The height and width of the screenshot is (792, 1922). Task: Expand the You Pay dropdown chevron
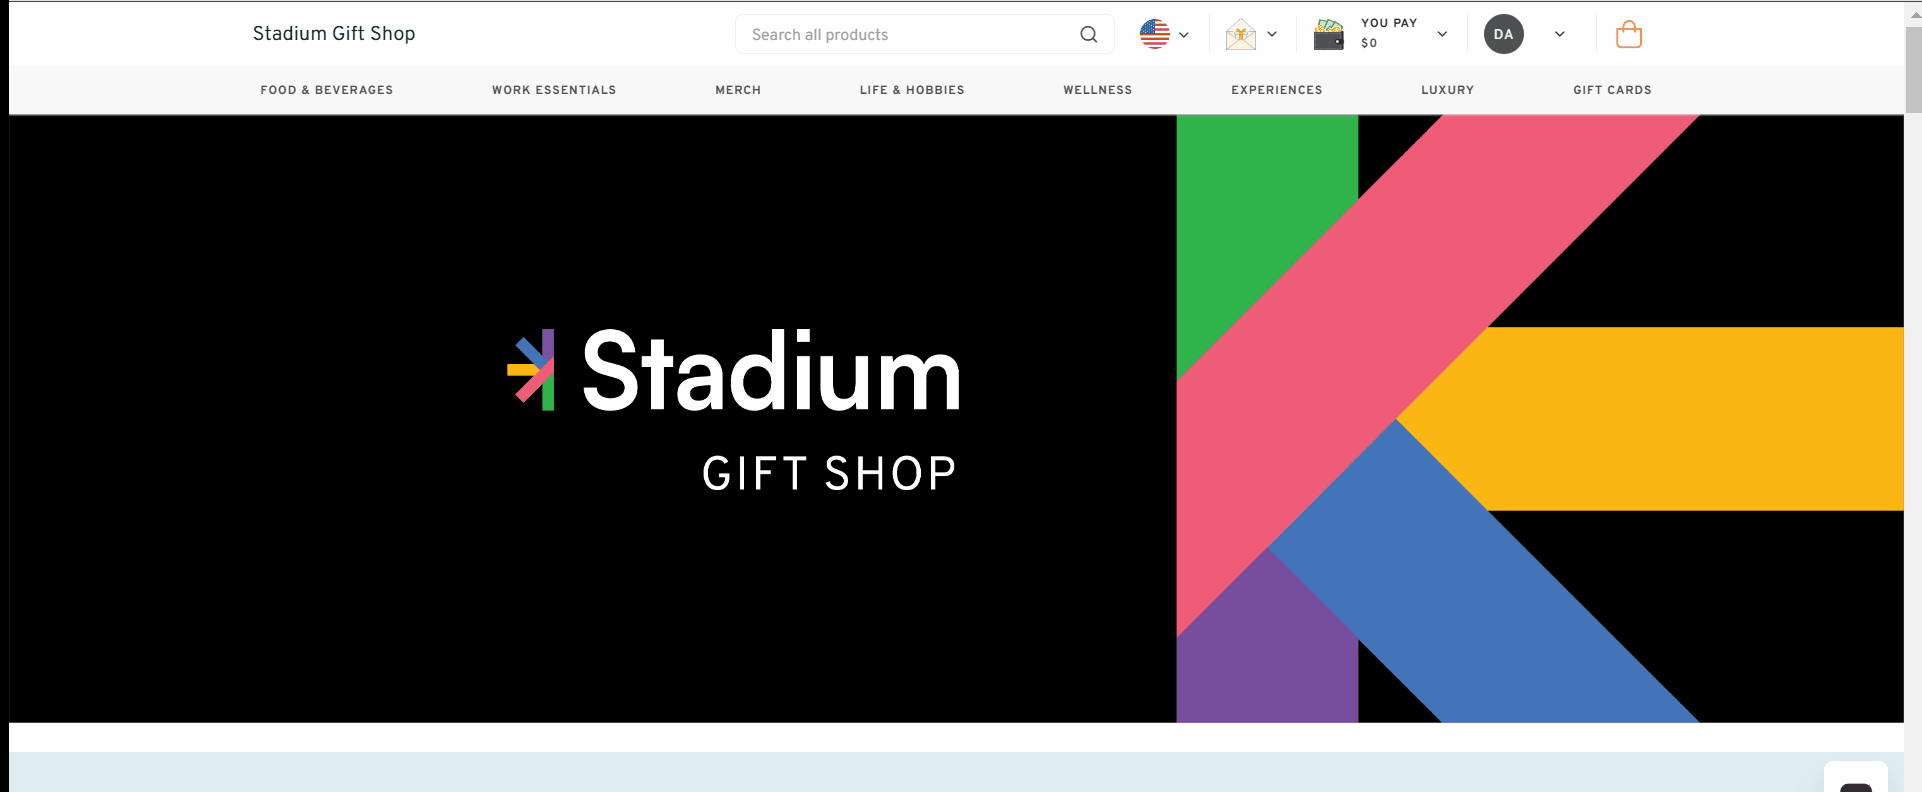coord(1442,34)
